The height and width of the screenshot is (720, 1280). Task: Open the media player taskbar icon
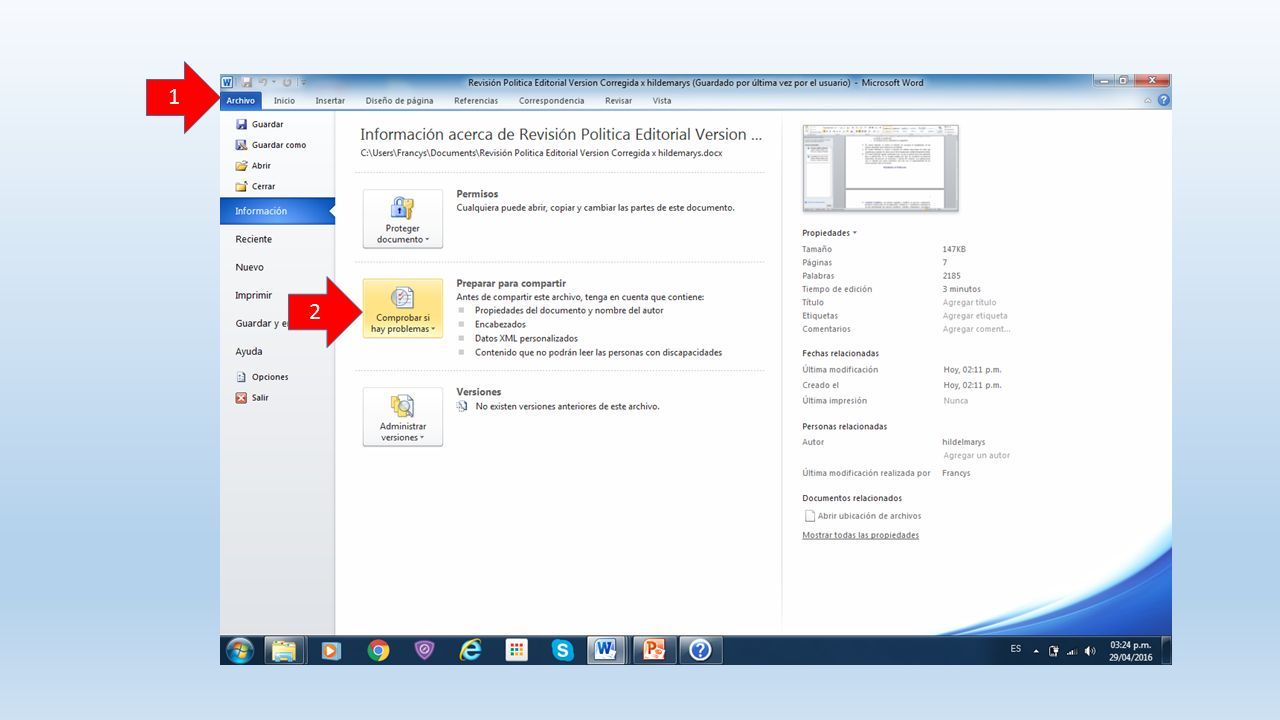click(x=331, y=651)
